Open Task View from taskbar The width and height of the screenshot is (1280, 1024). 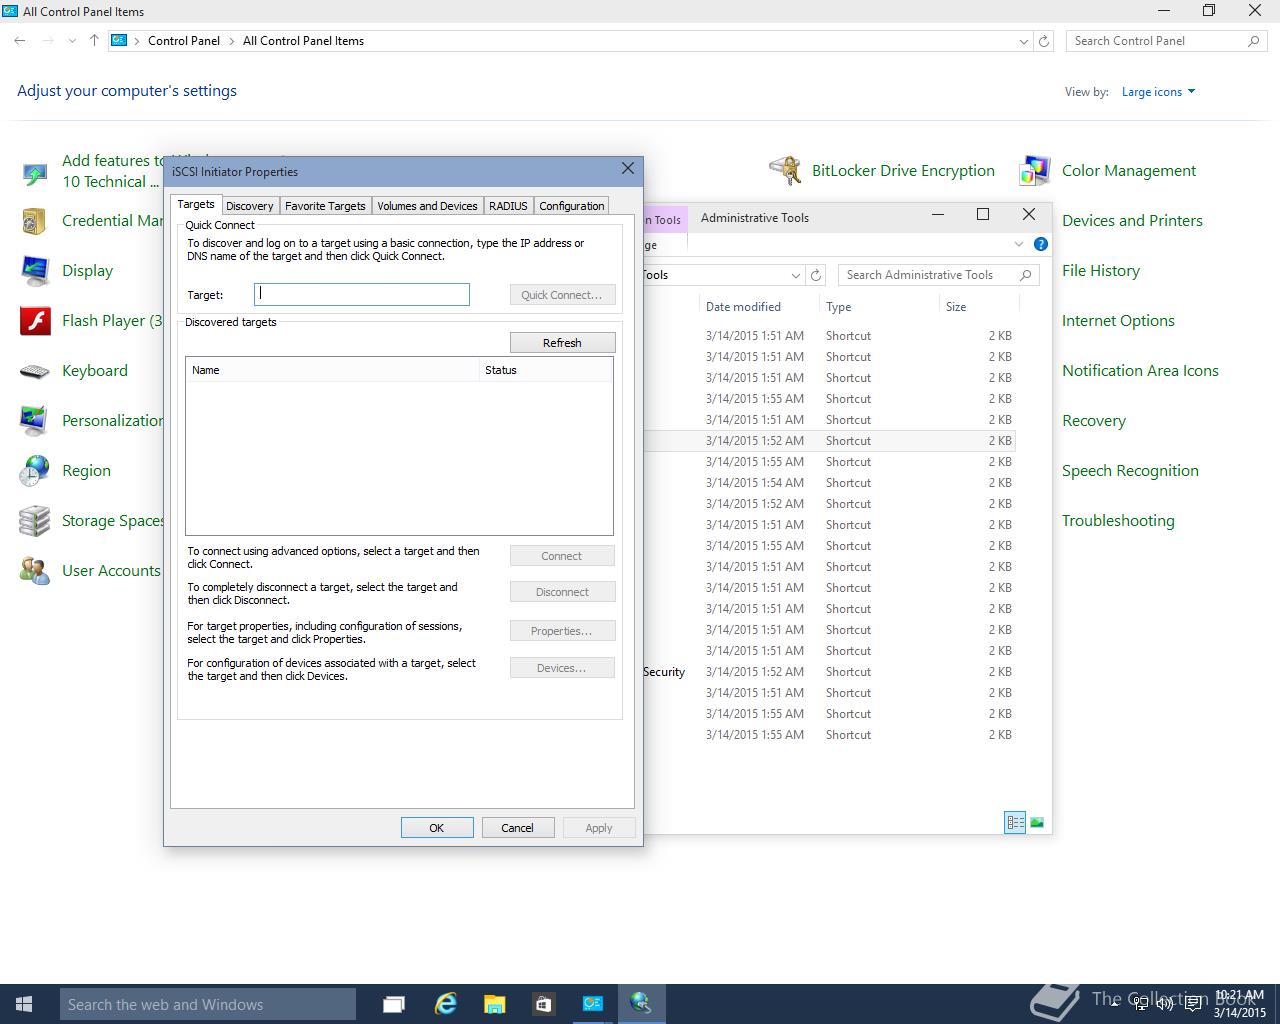pyautogui.click(x=394, y=1004)
